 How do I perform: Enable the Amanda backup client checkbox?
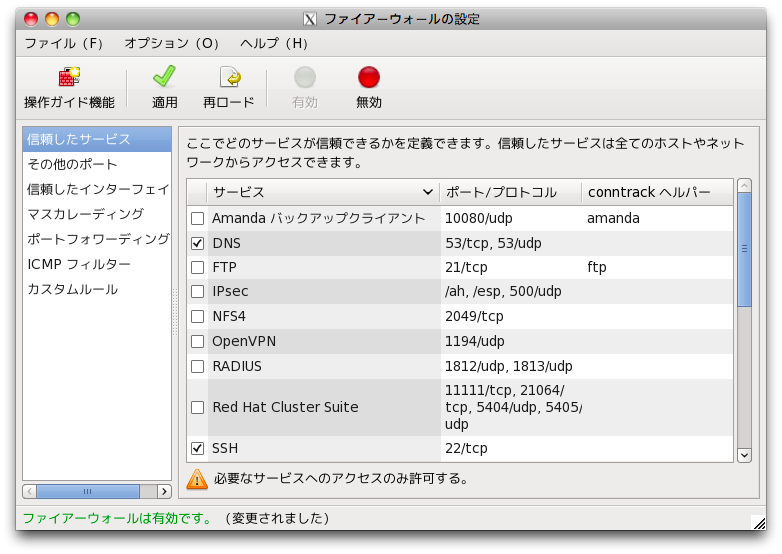198,218
